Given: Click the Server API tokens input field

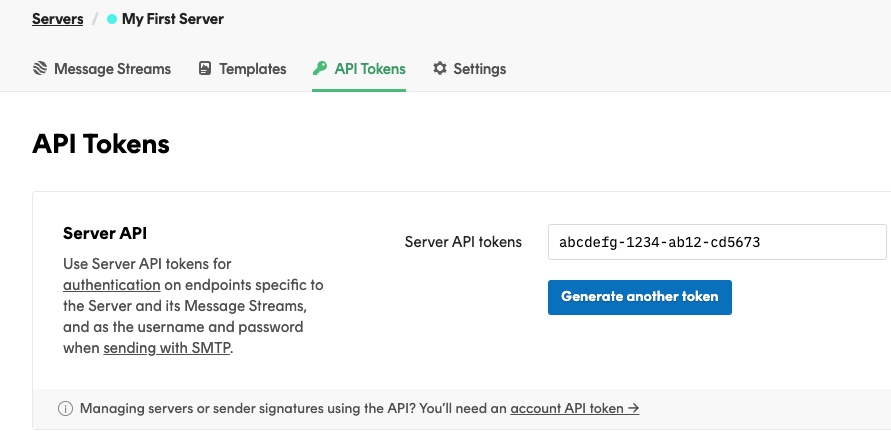Looking at the screenshot, I should point(717,242).
